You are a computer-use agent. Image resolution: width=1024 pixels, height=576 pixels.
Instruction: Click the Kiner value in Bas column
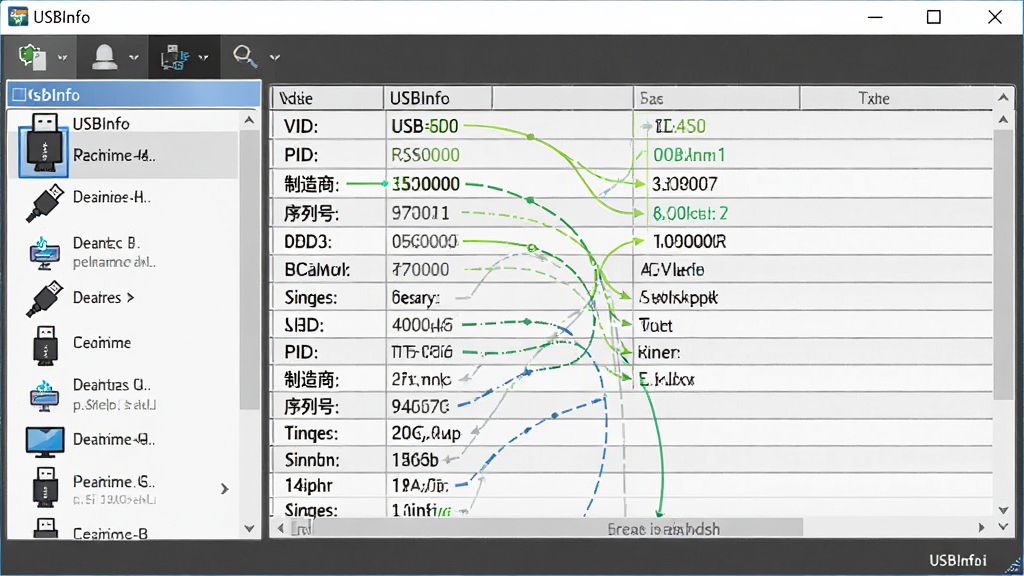(659, 353)
